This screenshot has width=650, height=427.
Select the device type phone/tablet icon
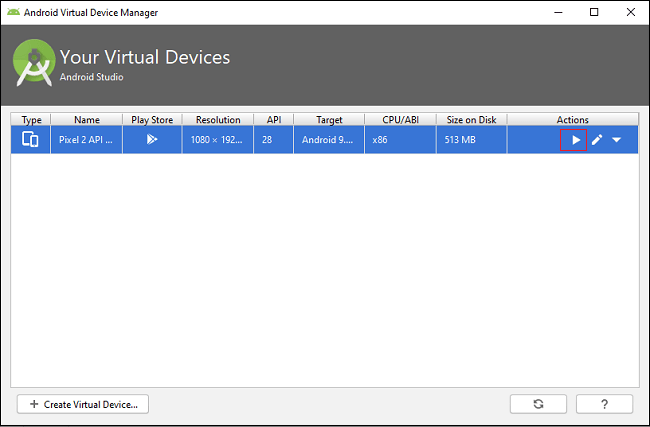(x=30, y=140)
